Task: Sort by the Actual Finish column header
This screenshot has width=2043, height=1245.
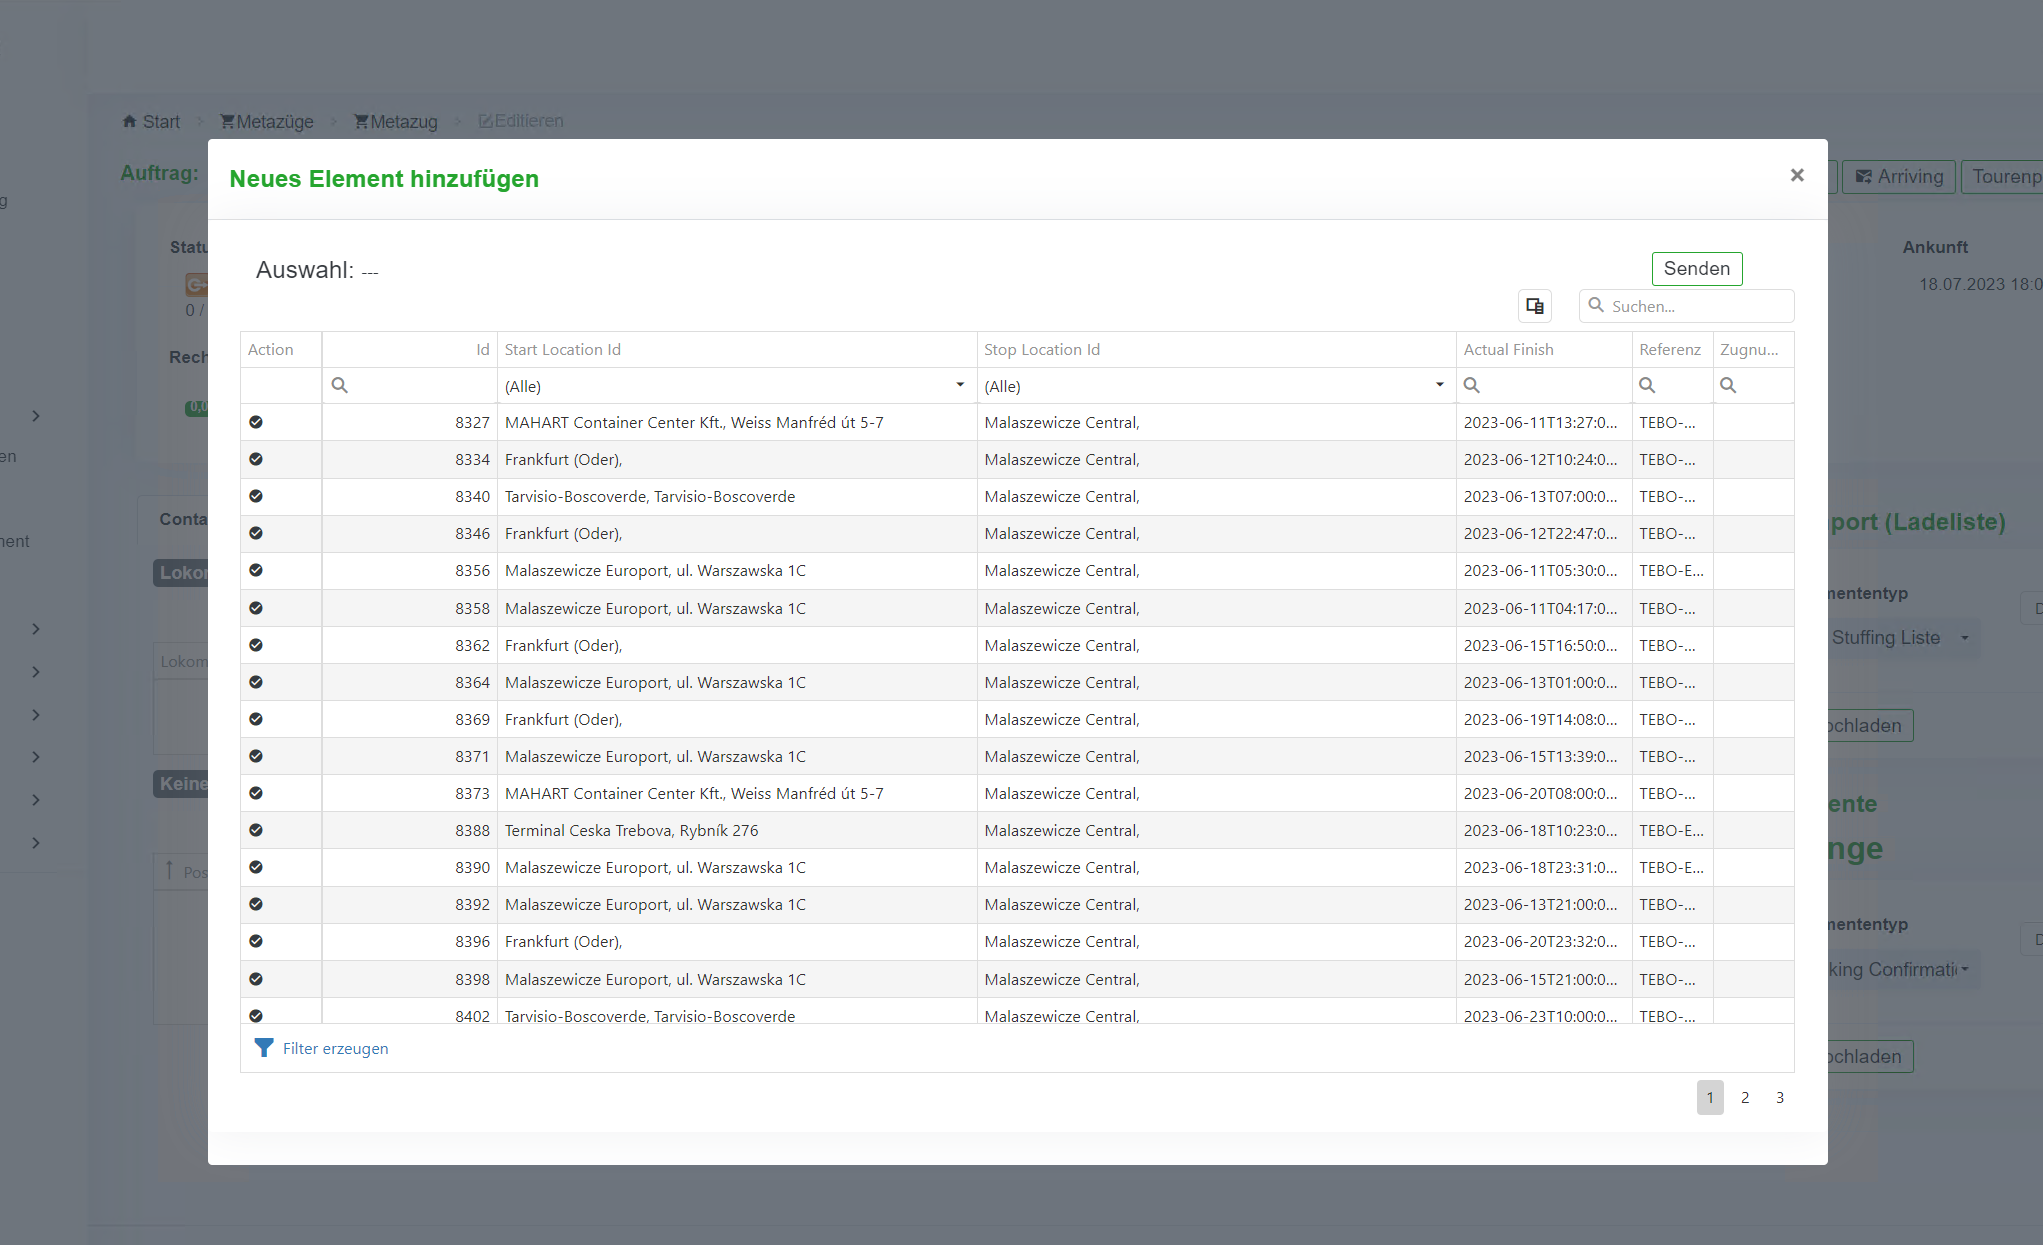Action: coord(1508,350)
